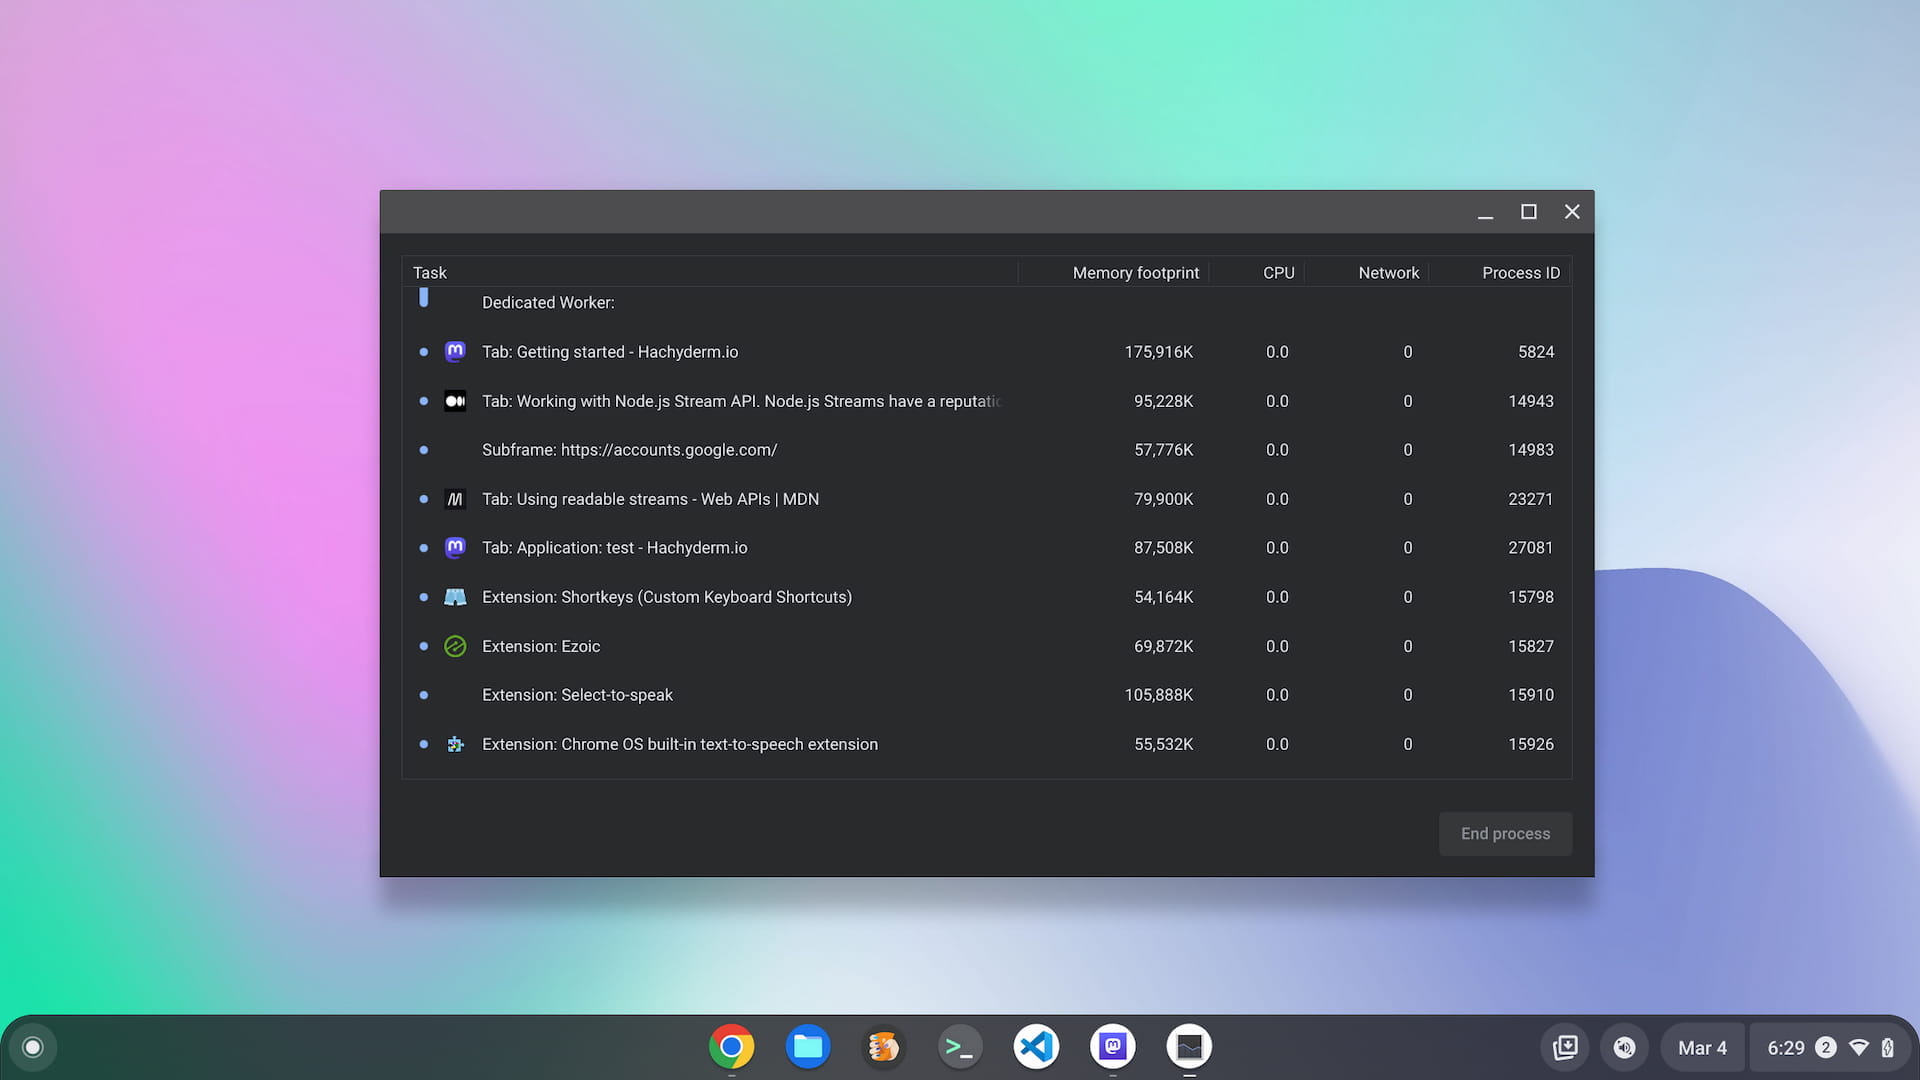Click the Medium icon for Node.js Streams tab
The height and width of the screenshot is (1080, 1920).
click(455, 401)
